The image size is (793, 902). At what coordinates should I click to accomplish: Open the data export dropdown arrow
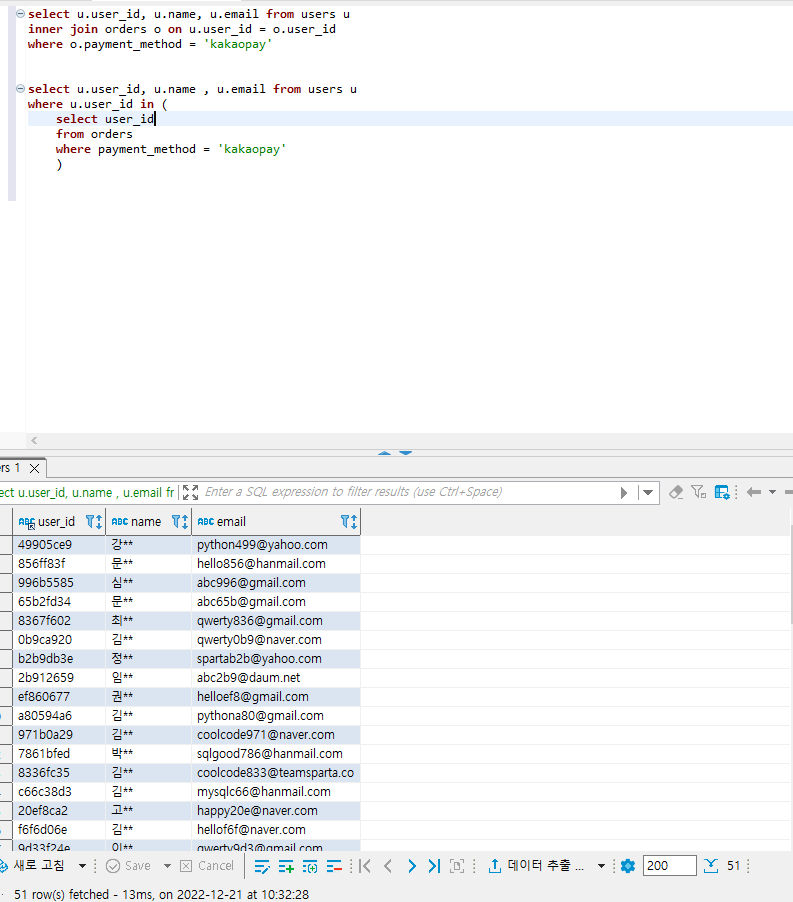tap(602, 866)
